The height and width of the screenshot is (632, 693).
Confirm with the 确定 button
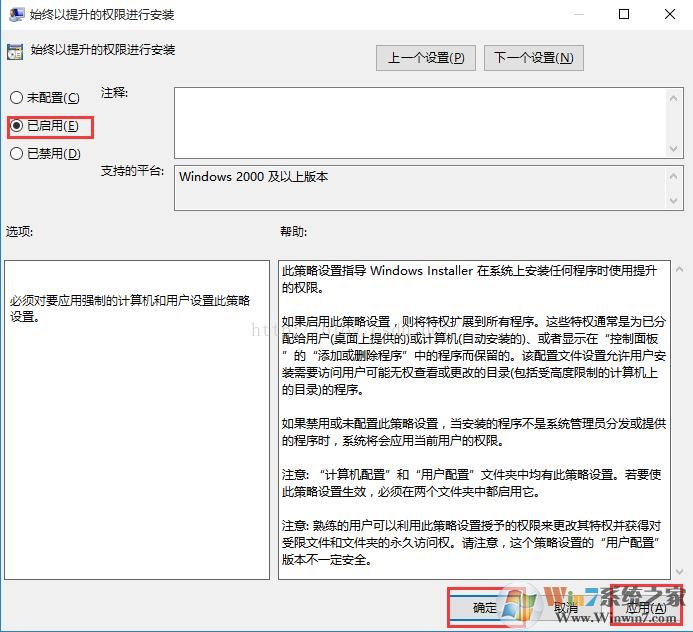pos(485,608)
